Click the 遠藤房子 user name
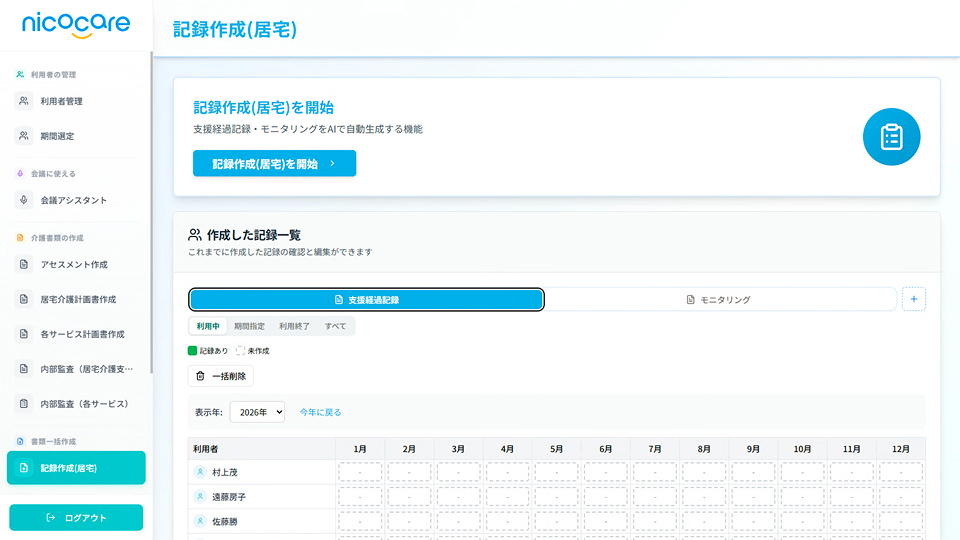 pyautogui.click(x=229, y=497)
